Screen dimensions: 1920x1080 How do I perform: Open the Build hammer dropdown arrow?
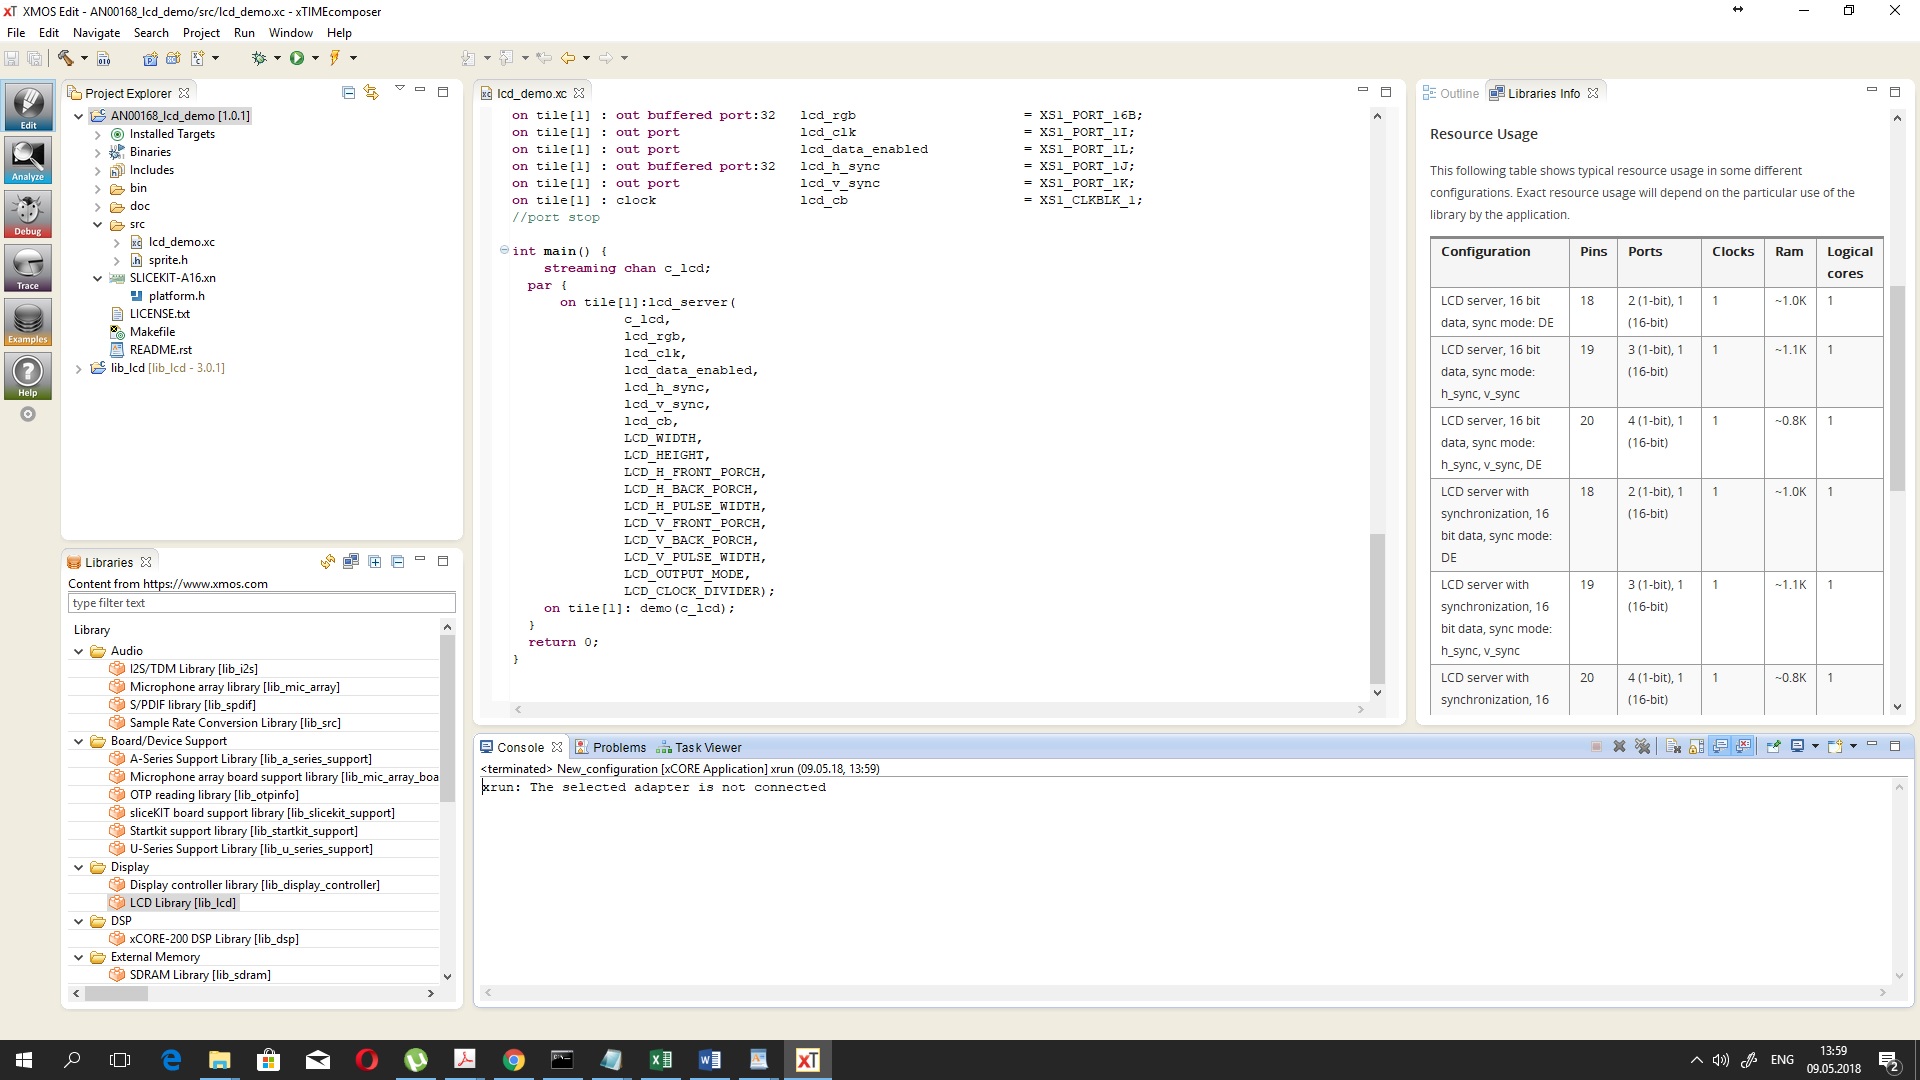(x=84, y=58)
